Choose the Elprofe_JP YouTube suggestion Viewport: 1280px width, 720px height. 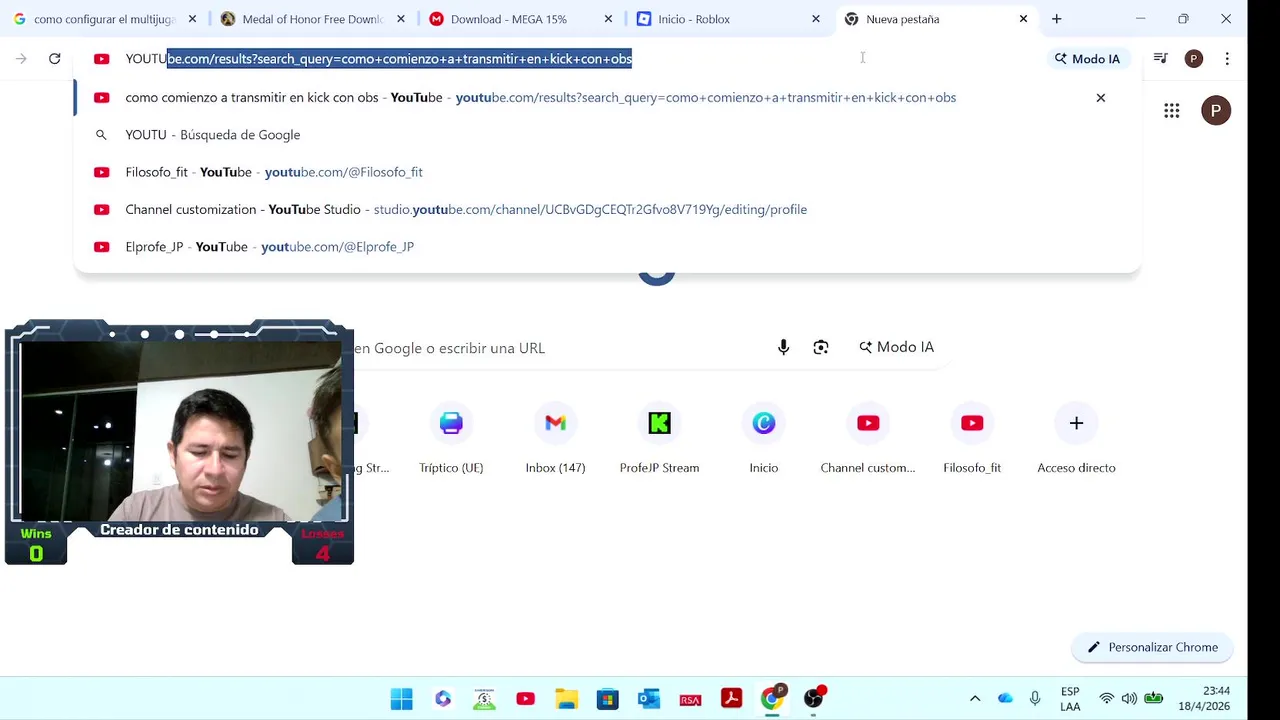click(607, 247)
